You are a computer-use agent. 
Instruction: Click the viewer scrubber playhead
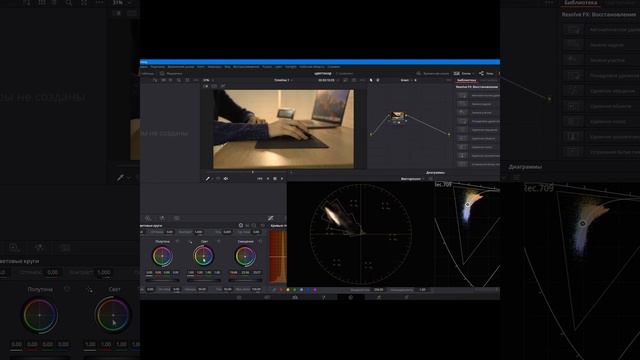[253, 172]
